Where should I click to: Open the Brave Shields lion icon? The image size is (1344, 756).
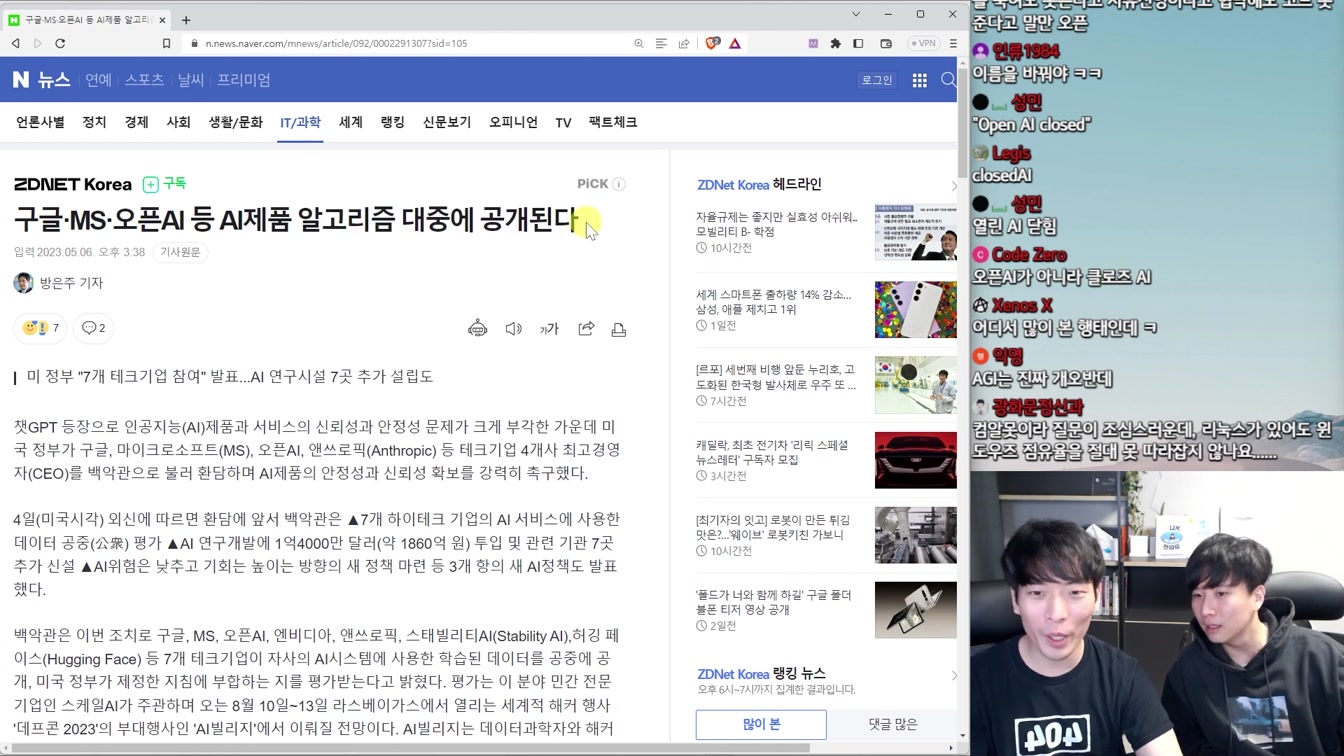[x=712, y=44]
